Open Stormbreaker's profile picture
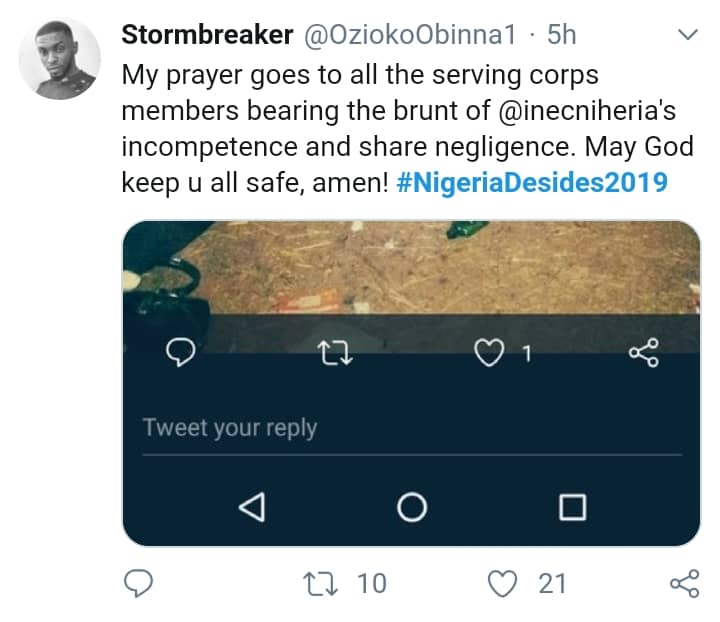 60,58
